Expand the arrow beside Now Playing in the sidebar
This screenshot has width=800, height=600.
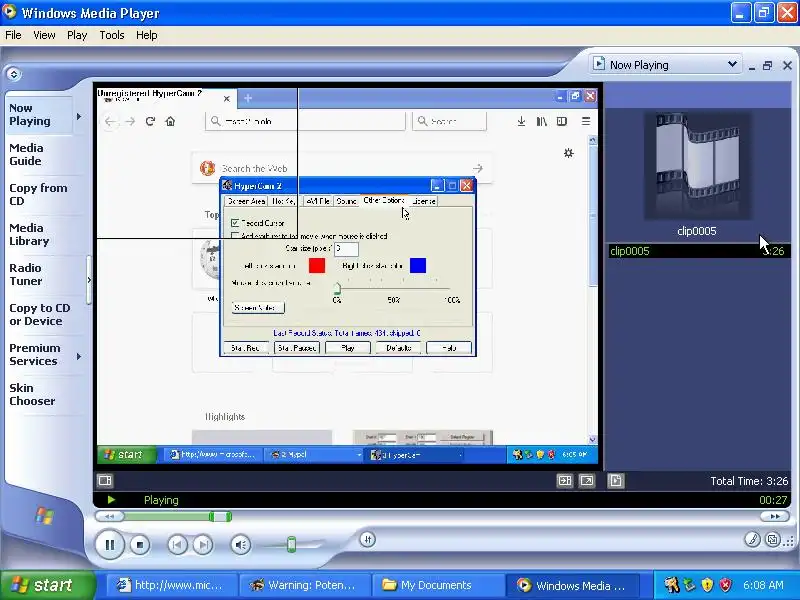pos(79,116)
